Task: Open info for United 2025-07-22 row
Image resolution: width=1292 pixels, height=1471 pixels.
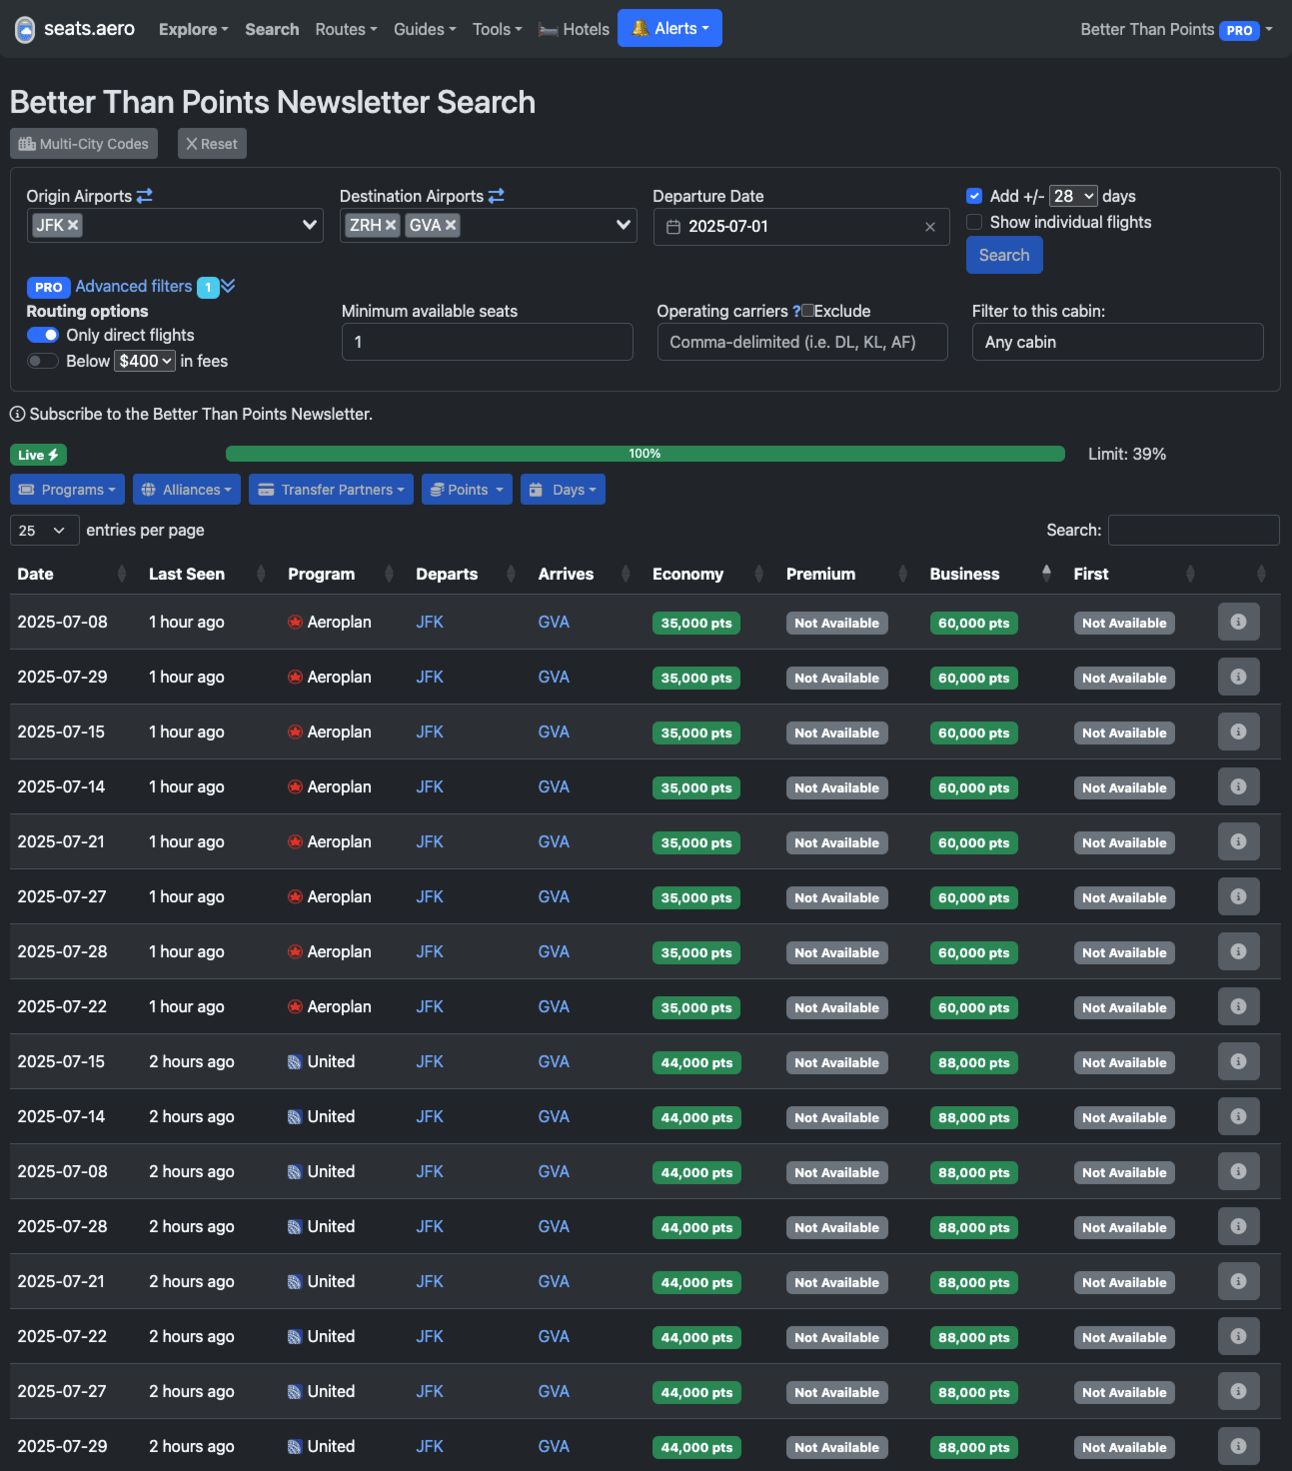Action: pyautogui.click(x=1238, y=1337)
